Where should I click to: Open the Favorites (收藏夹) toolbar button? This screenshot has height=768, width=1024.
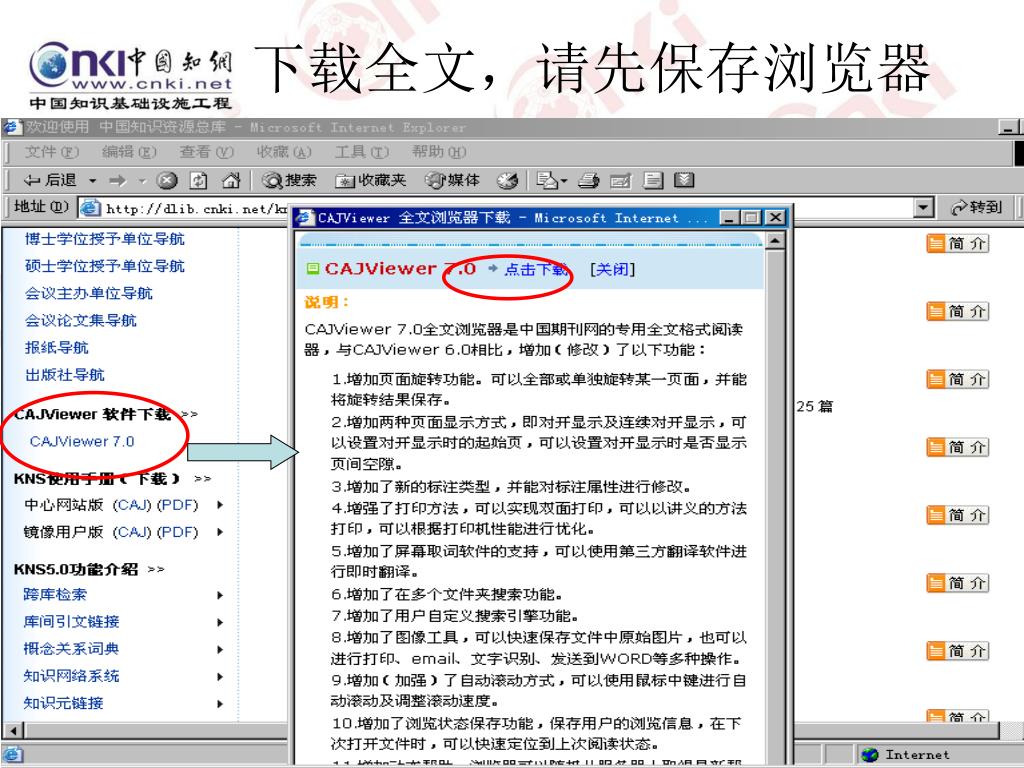tap(370, 180)
